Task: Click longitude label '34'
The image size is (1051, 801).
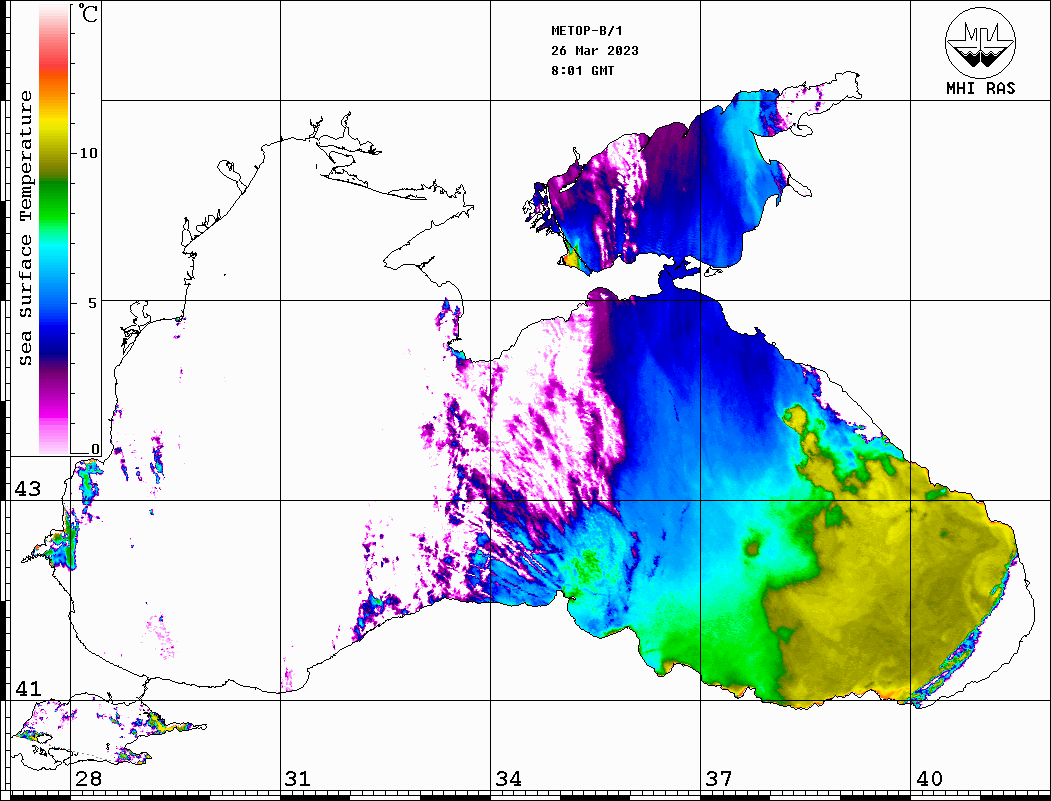Action: point(508,779)
